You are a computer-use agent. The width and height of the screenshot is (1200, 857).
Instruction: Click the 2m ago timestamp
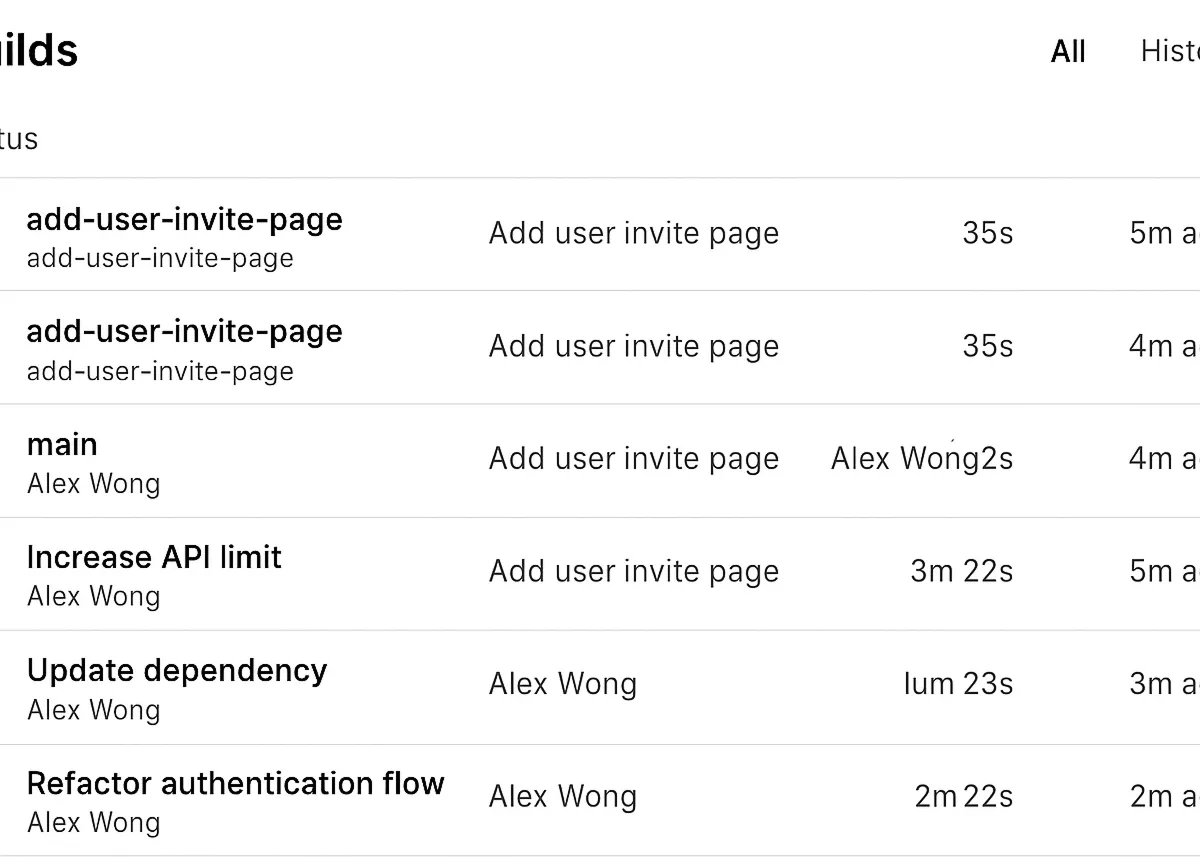pos(1163,797)
